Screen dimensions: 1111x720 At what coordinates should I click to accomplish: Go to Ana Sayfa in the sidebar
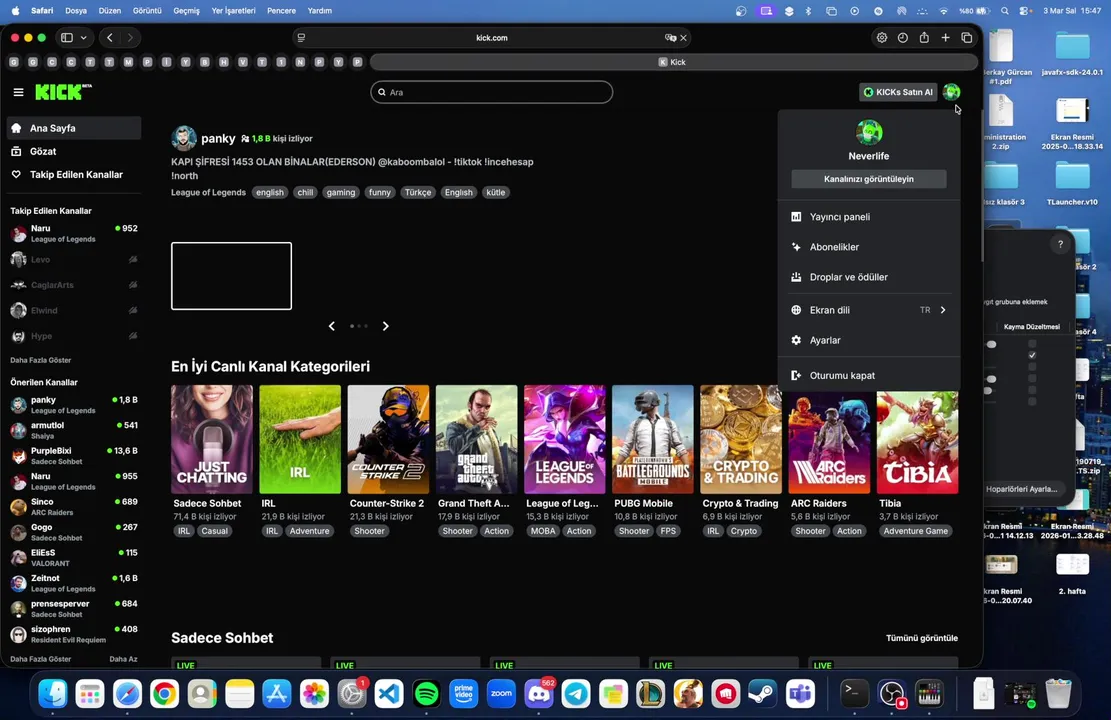point(74,128)
